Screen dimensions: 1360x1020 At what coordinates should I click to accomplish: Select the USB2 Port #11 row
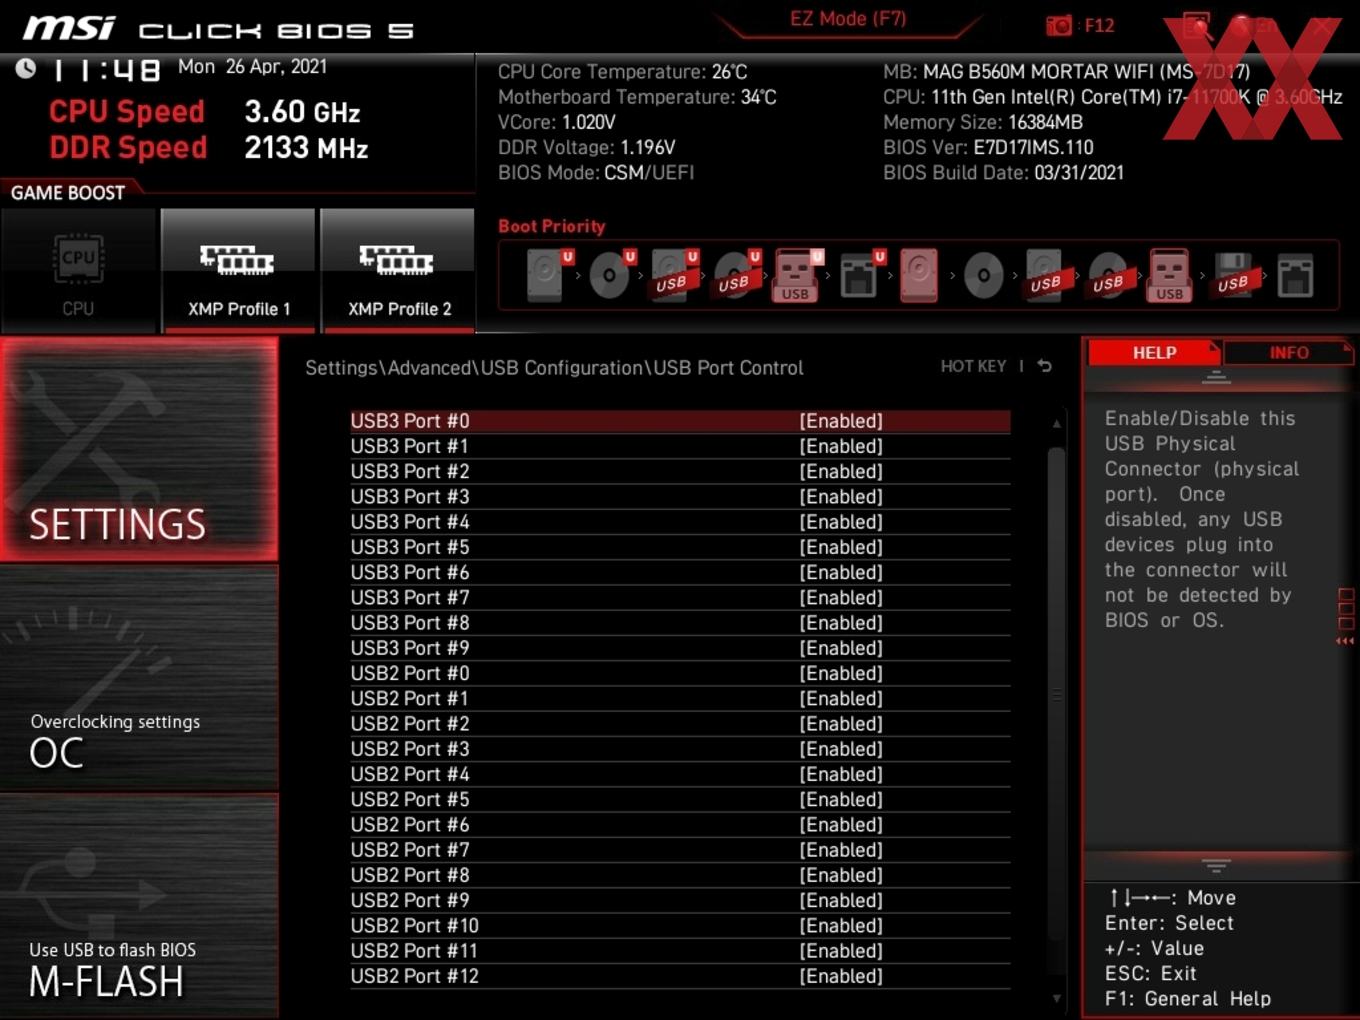pos(680,951)
